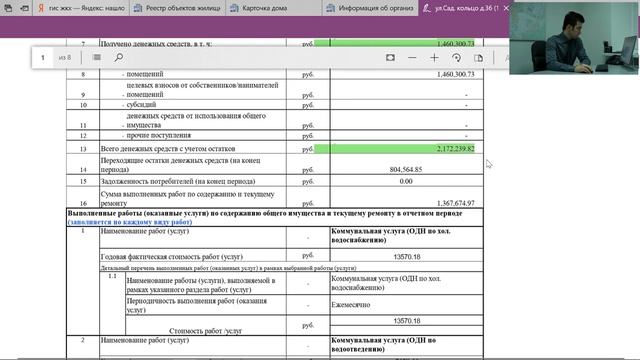
Task: Open the PDF page layout options
Action: coord(478,58)
